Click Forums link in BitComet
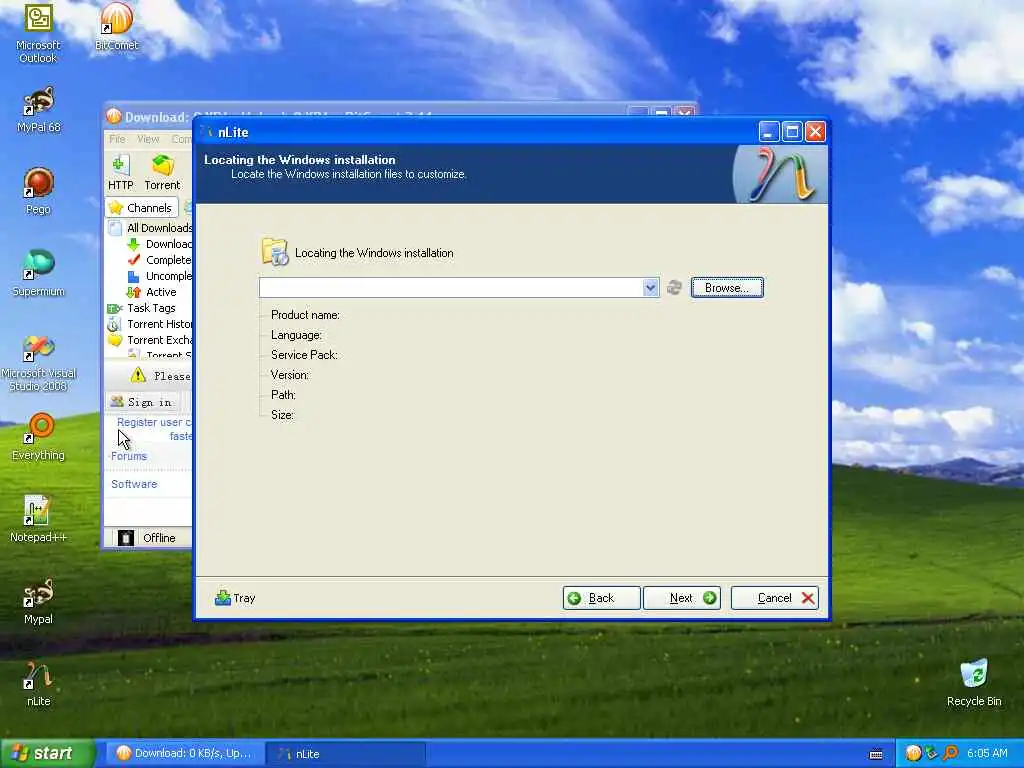The height and width of the screenshot is (768, 1024). click(129, 456)
